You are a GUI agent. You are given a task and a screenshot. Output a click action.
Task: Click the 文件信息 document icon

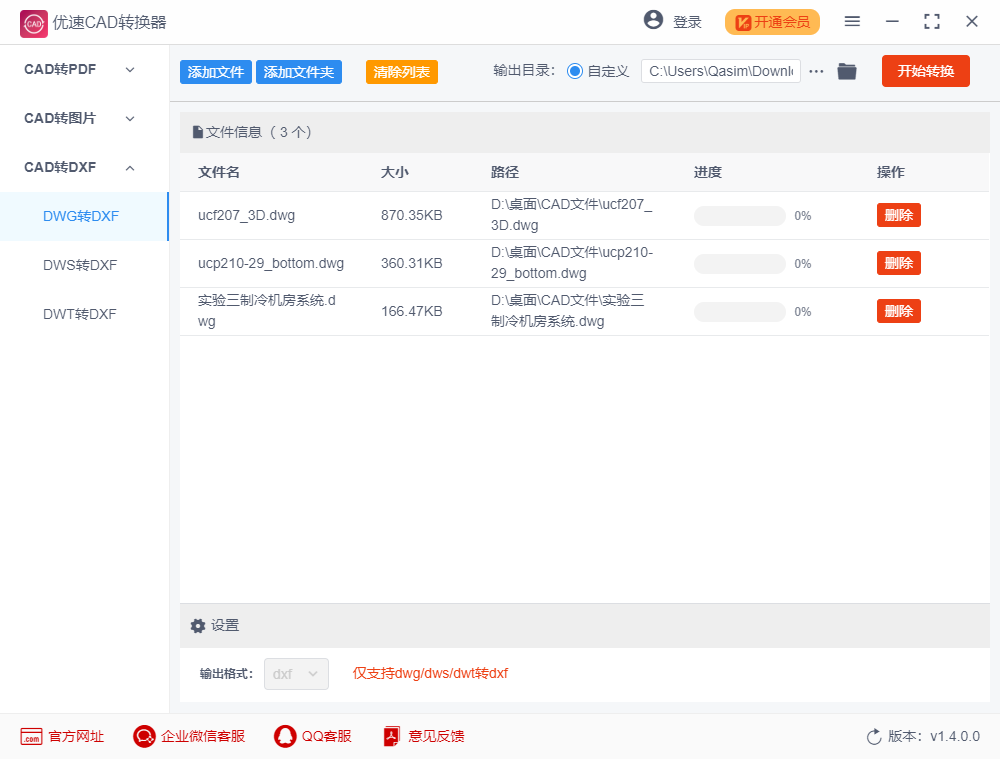[198, 131]
